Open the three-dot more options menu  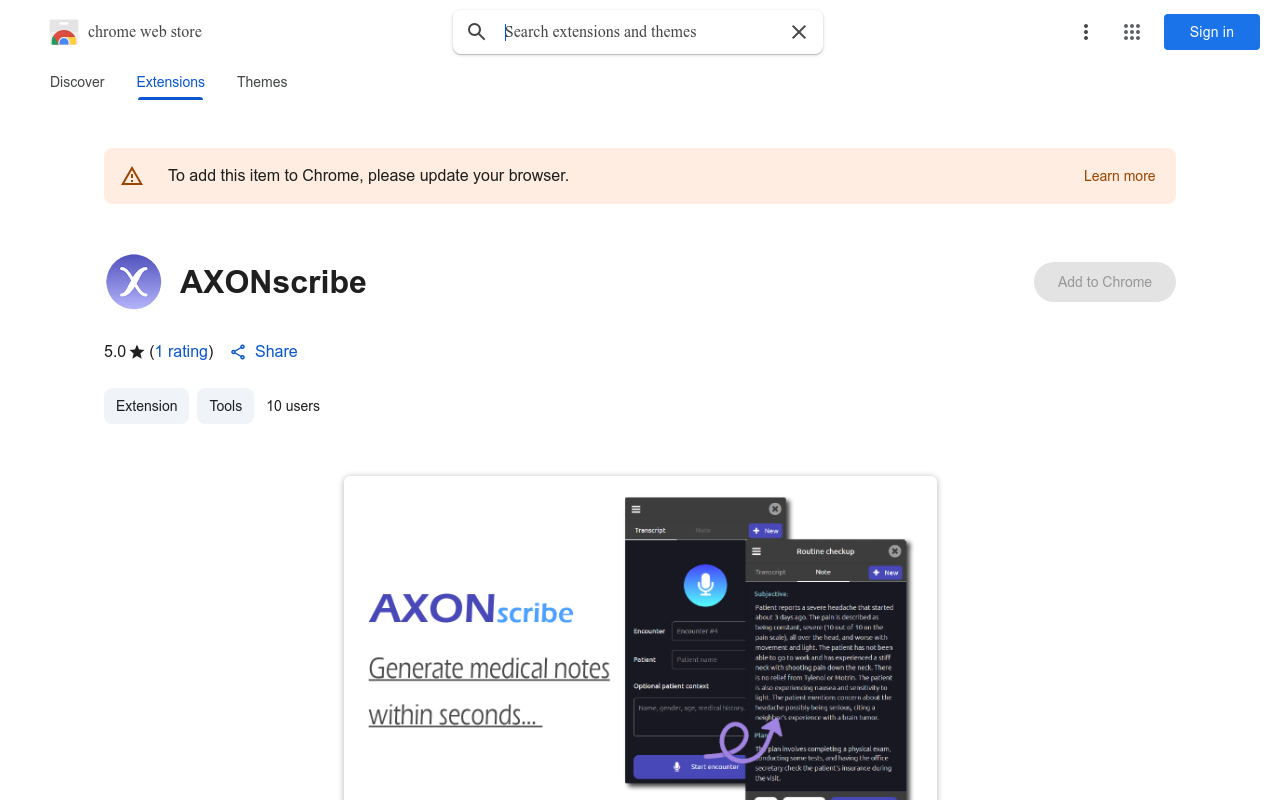click(x=1086, y=32)
